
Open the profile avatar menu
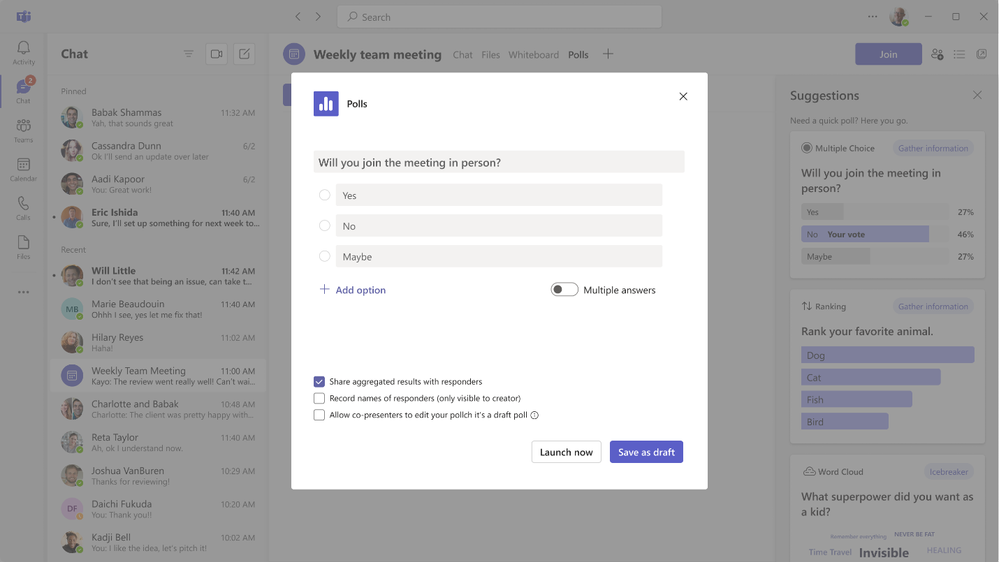[x=899, y=17]
